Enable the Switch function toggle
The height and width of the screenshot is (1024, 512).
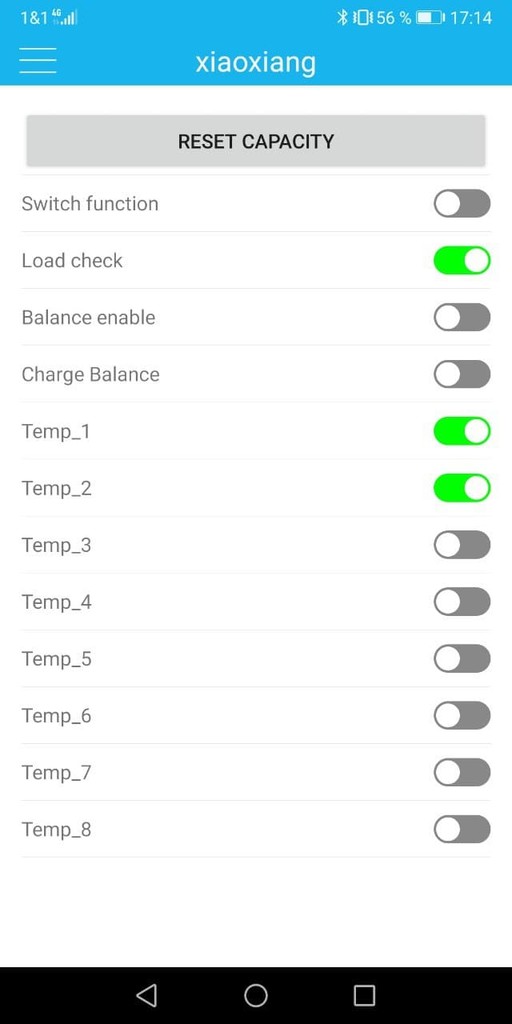(462, 203)
